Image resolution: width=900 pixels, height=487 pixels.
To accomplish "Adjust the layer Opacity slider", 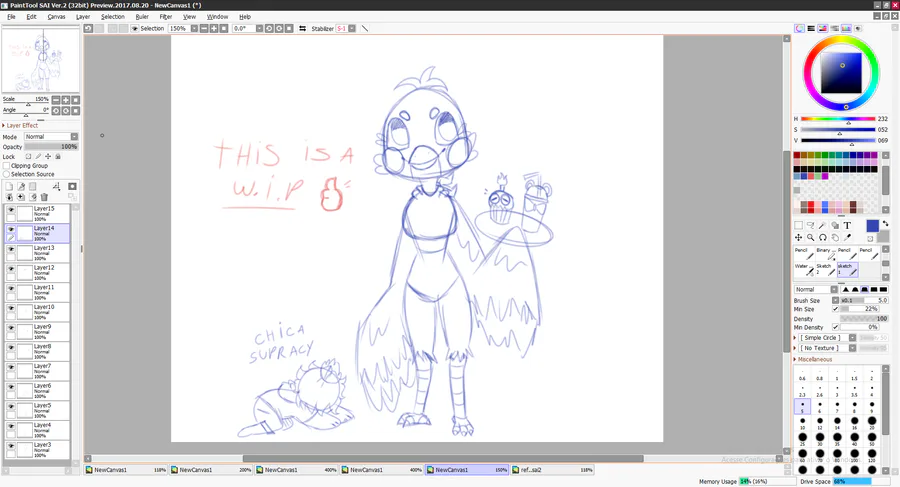I will click(x=51, y=147).
